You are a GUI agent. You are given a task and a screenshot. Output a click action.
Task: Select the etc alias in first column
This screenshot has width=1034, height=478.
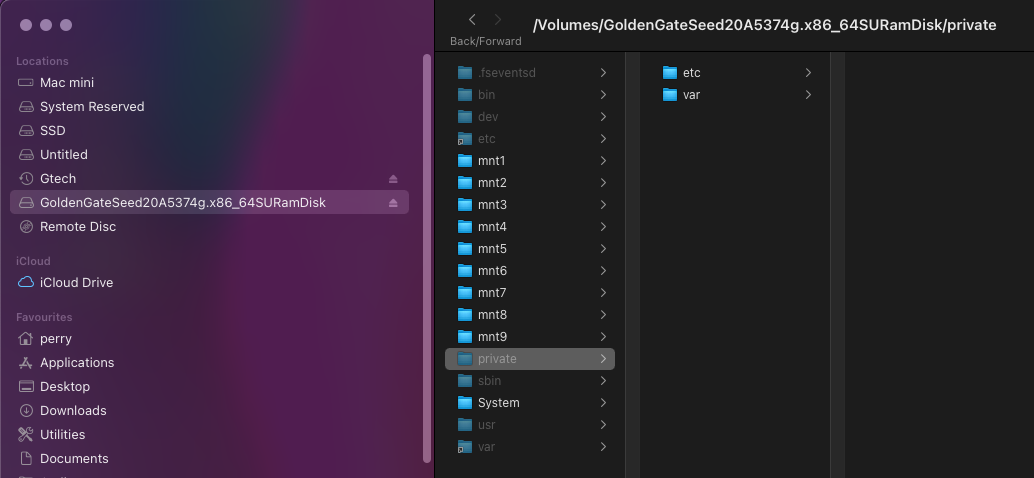(x=530, y=138)
